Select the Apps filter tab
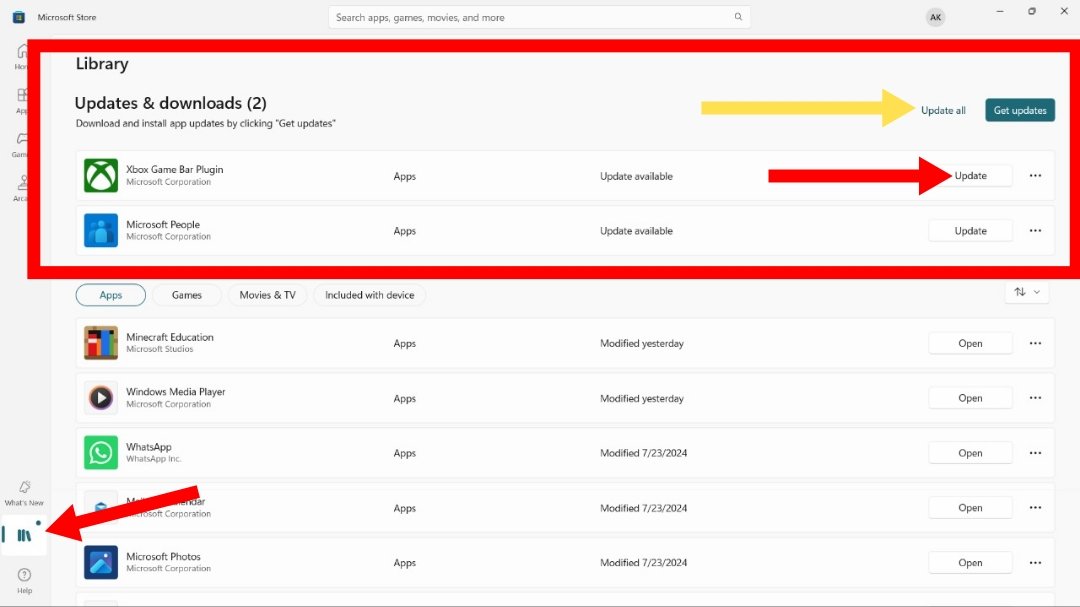This screenshot has height=607, width=1080. (110, 295)
